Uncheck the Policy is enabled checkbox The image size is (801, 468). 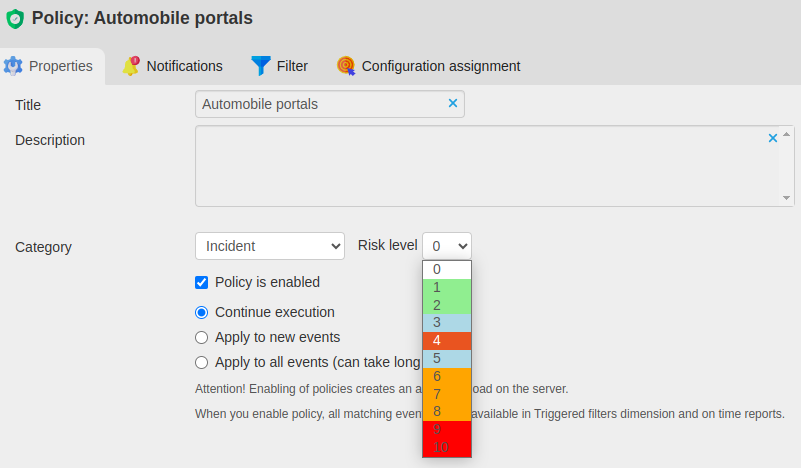point(202,282)
